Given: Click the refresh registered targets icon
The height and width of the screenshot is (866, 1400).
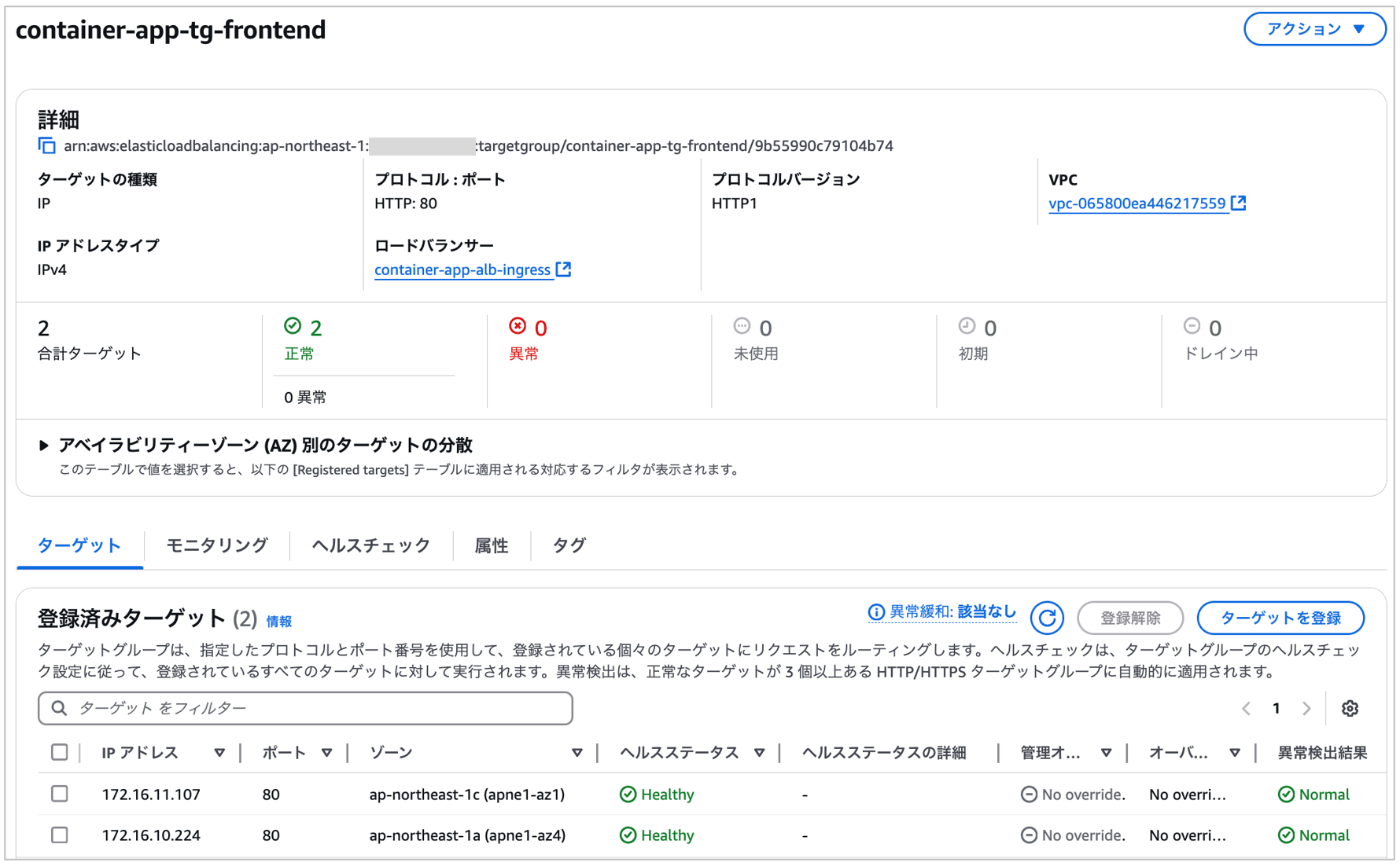Looking at the screenshot, I should 1047,618.
